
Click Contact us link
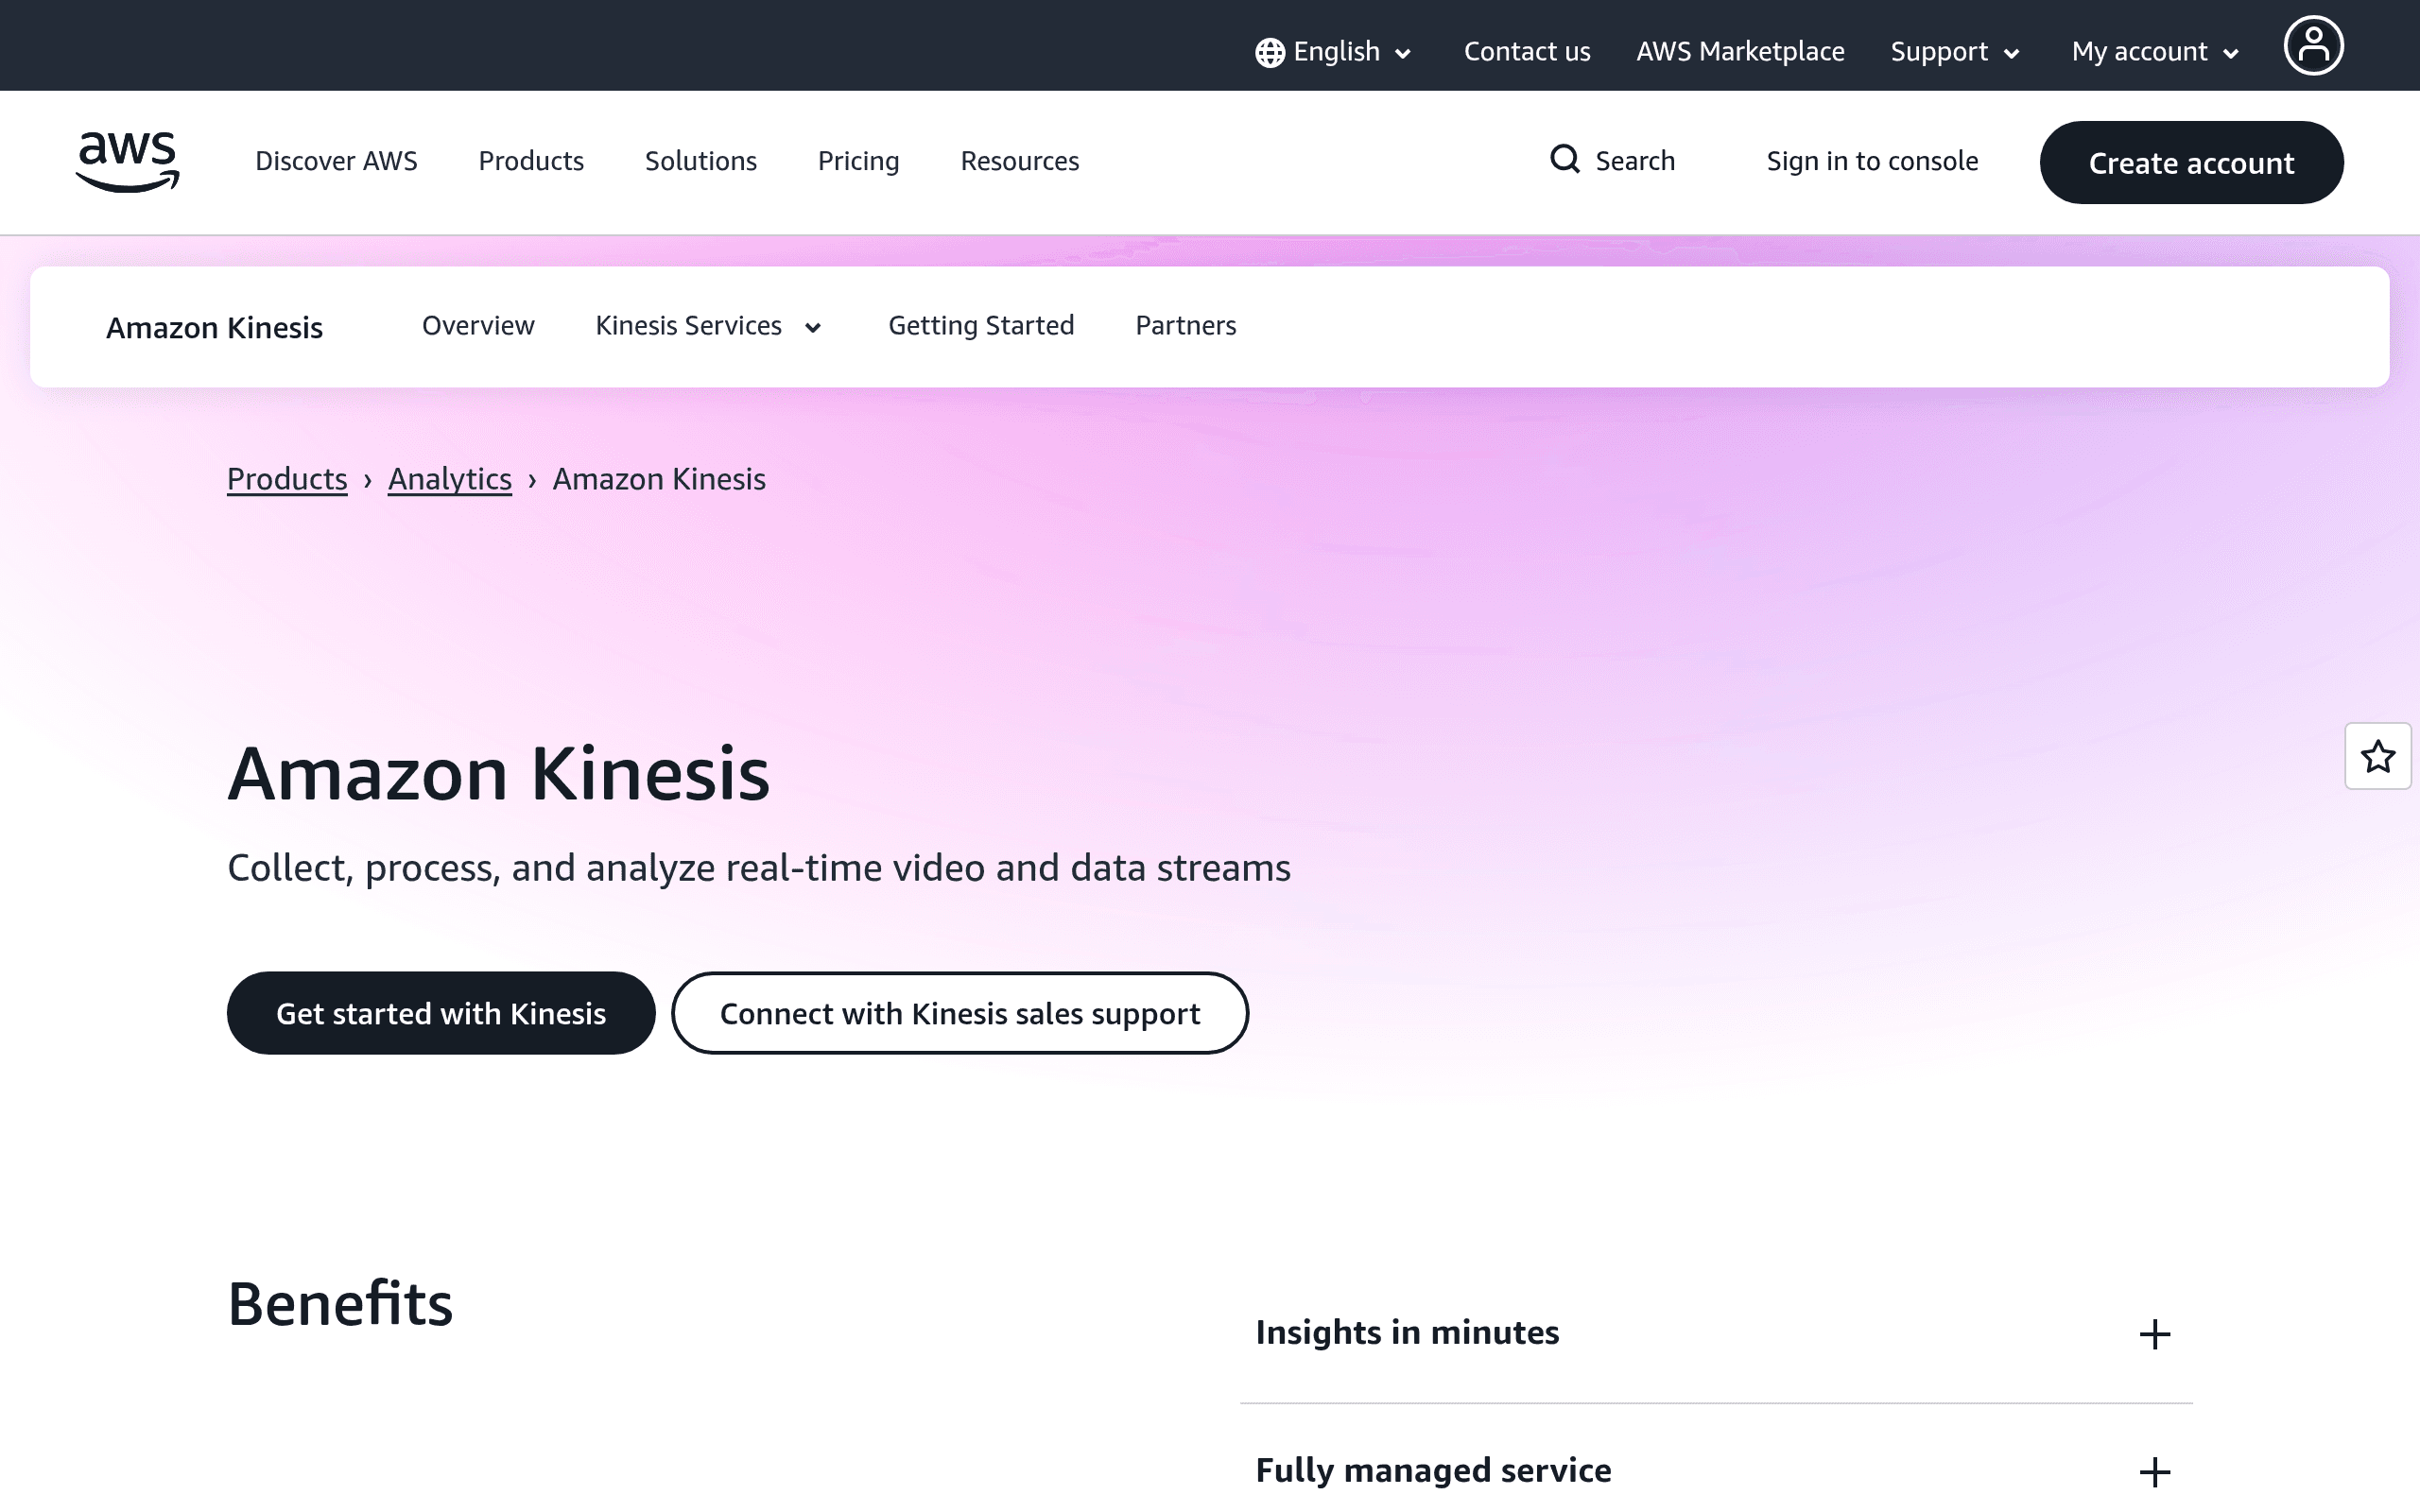point(1526,52)
